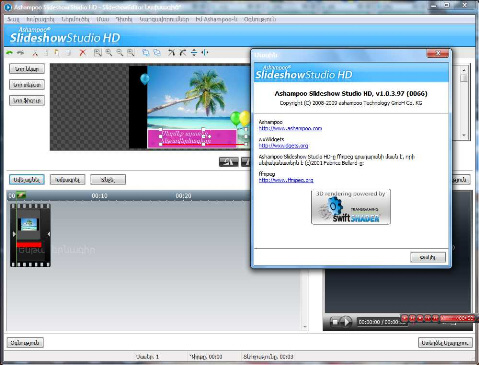Screen dimensions: 479x365
Task: Click the red X delete icon
Action: [x=83, y=53]
